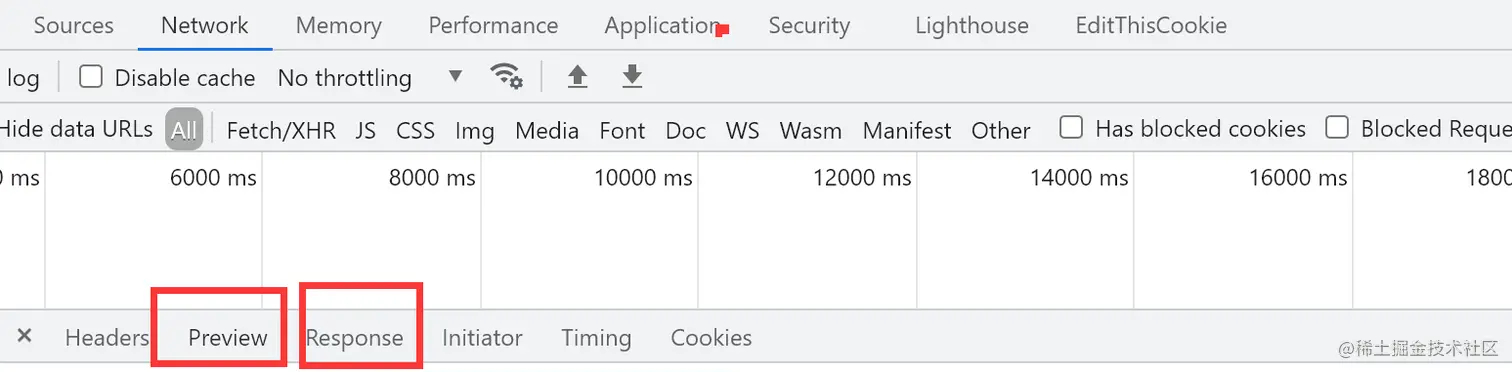Select the All filter button
Screen dimensions: 1512x372
click(x=184, y=129)
